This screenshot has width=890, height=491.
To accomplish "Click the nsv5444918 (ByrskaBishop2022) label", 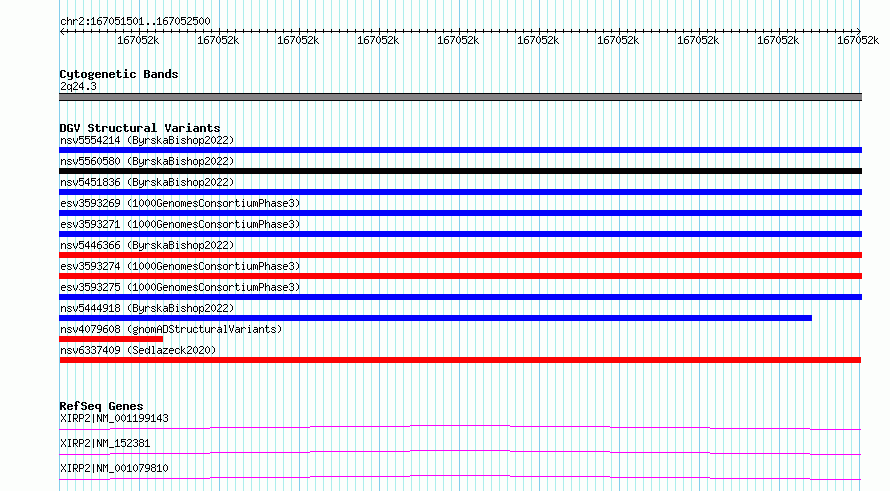I will (147, 308).
